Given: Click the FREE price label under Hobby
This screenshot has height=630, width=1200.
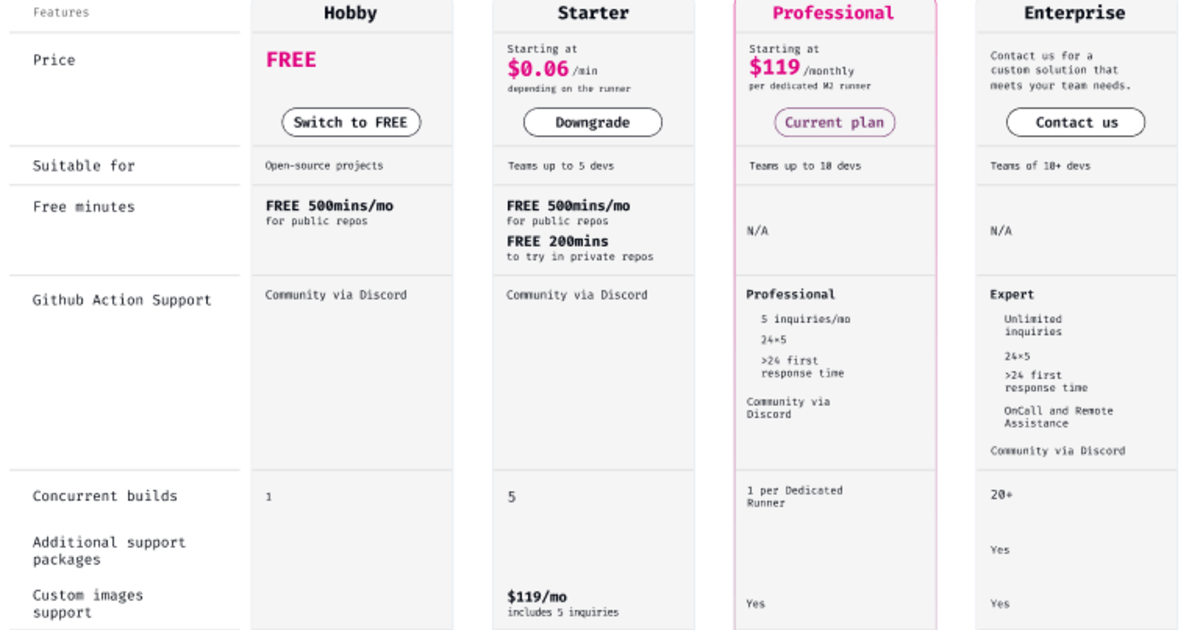Looking at the screenshot, I should [290, 60].
